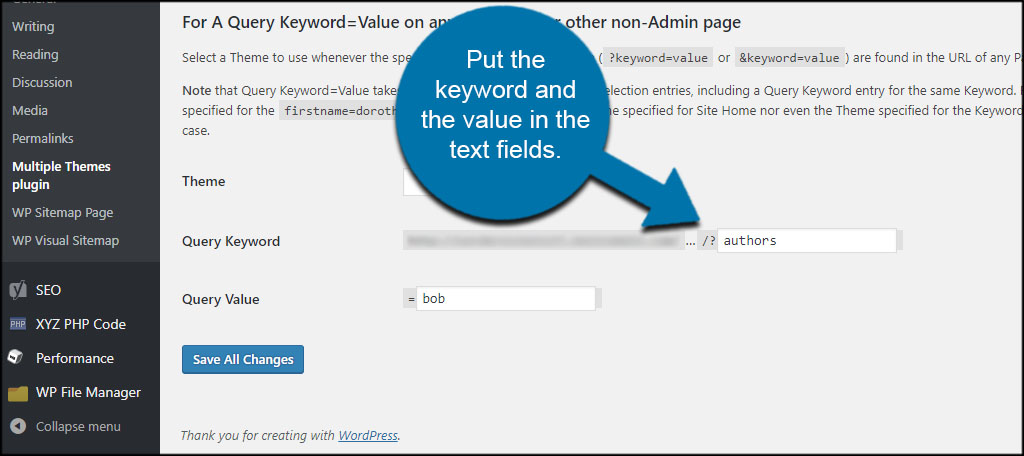Open WP Visual Sitemap settings
This screenshot has height=456, width=1024.
(65, 241)
